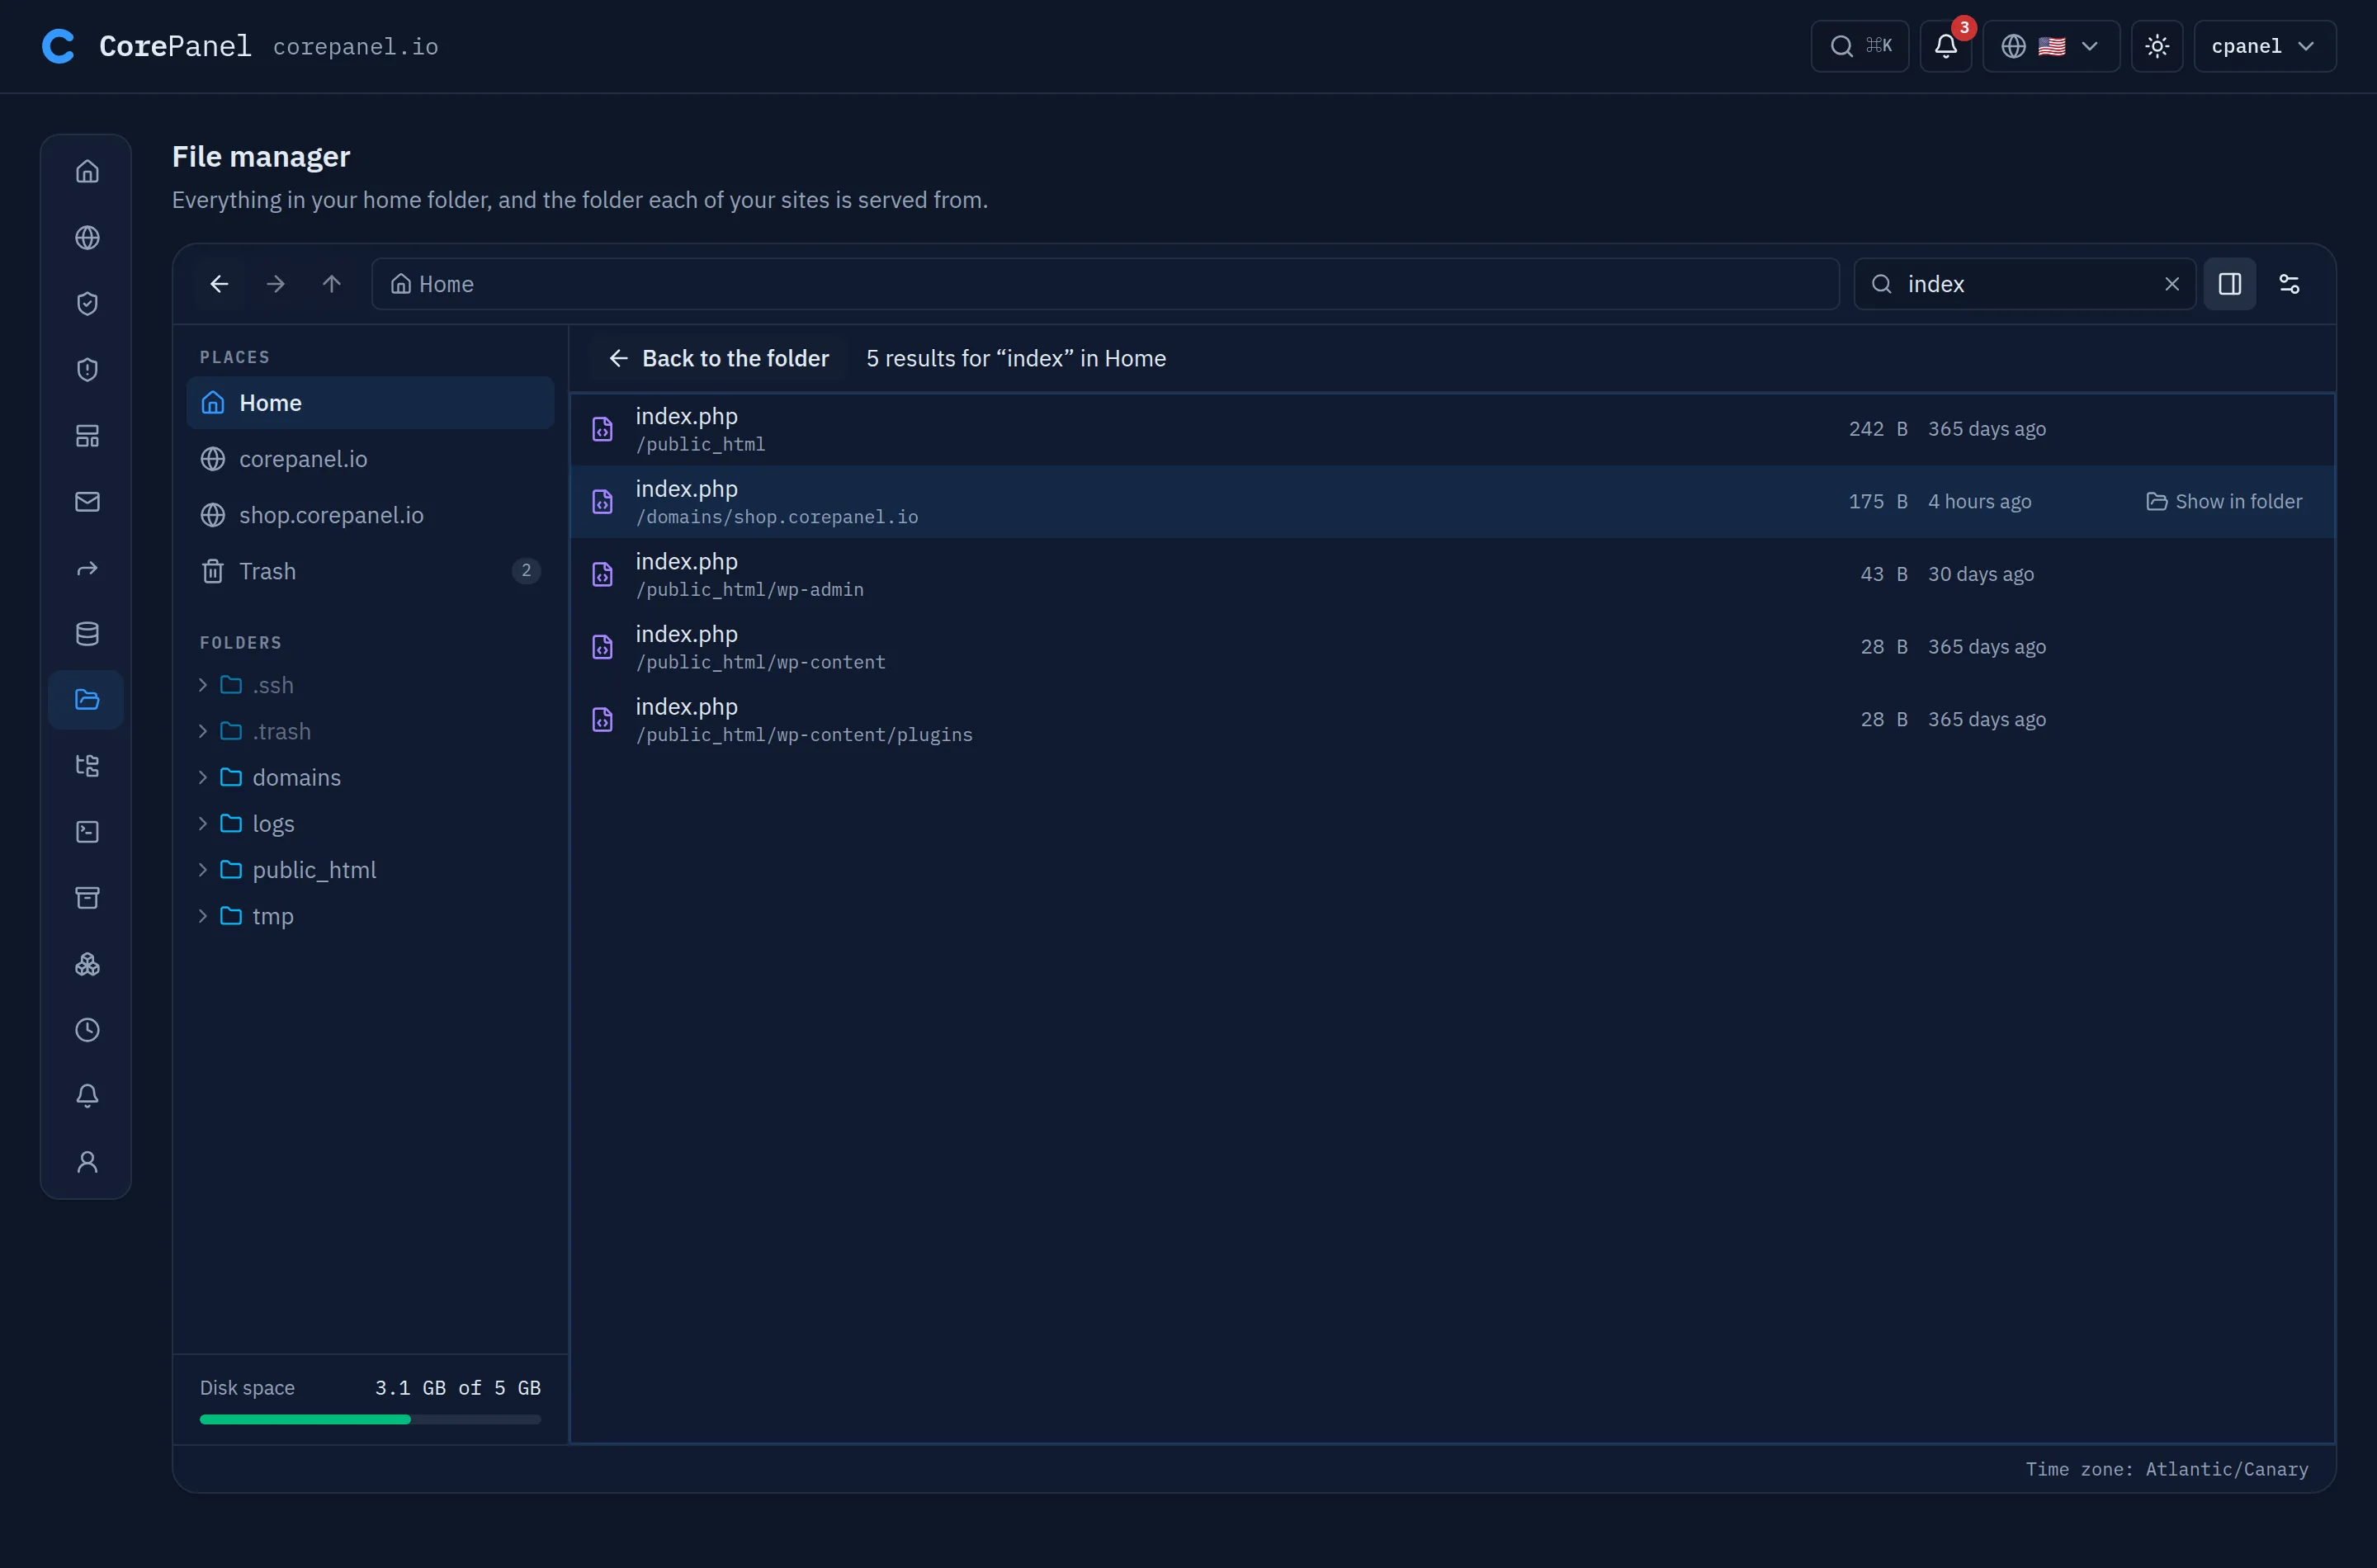Open the archive box backups sidebar icon
2377x1568 pixels.
[87, 897]
